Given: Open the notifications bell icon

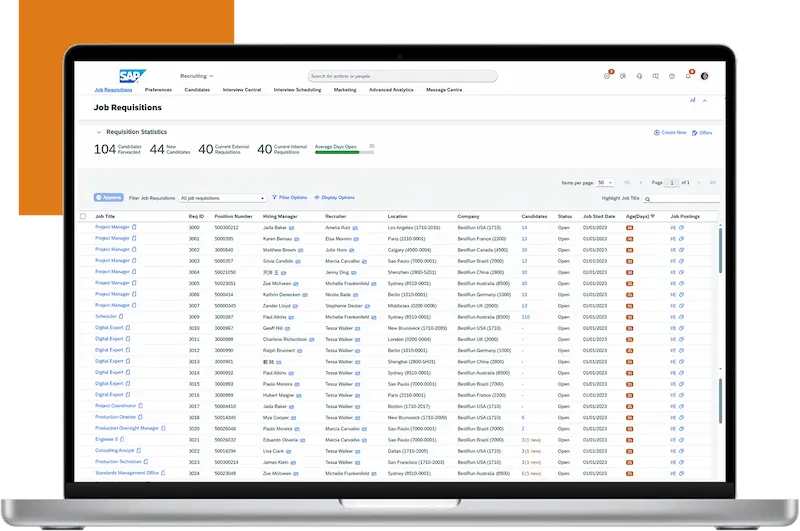Looking at the screenshot, I should pos(688,75).
